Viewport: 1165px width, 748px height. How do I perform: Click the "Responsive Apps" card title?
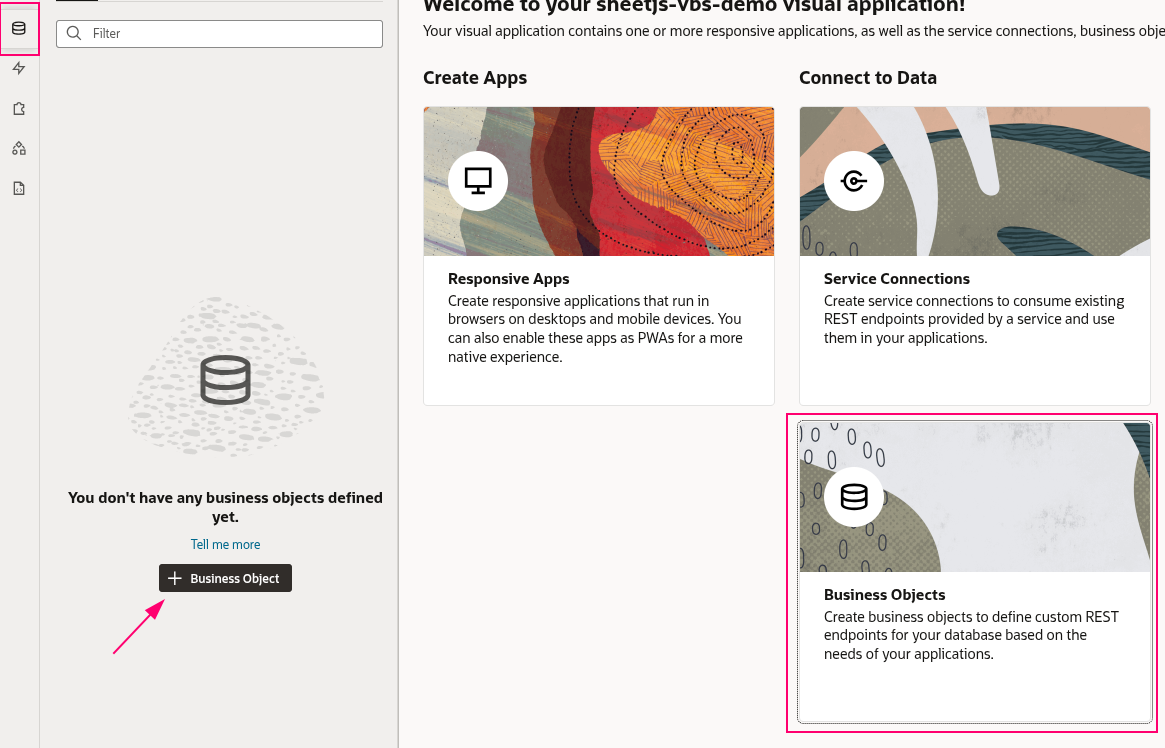[x=508, y=278]
